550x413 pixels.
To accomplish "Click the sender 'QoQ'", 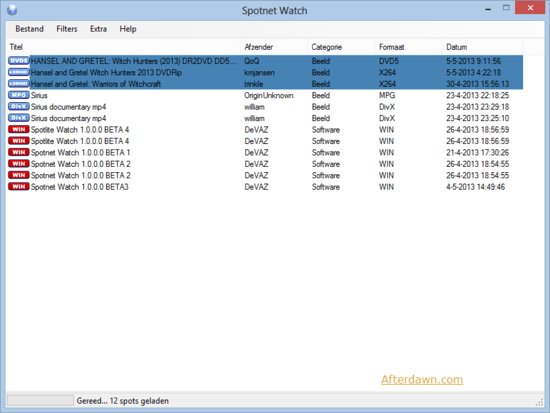I will [x=251, y=61].
